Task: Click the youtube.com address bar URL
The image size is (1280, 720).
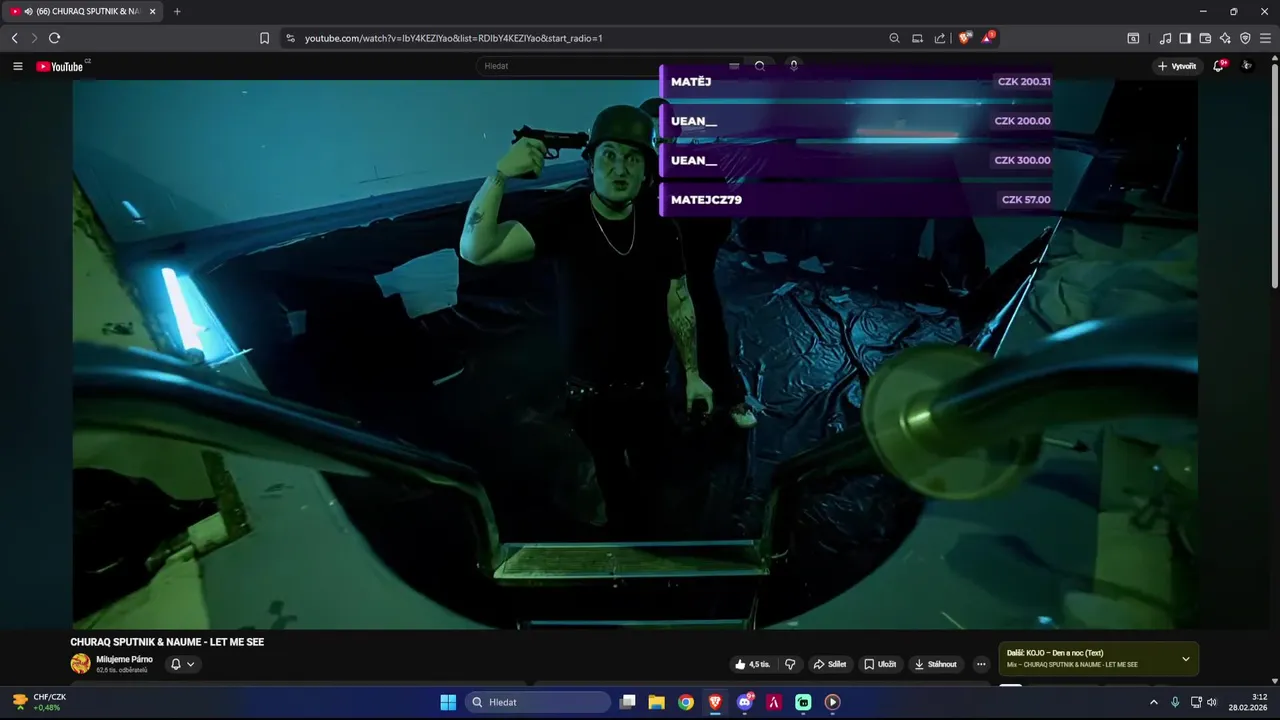Action: 453,38
